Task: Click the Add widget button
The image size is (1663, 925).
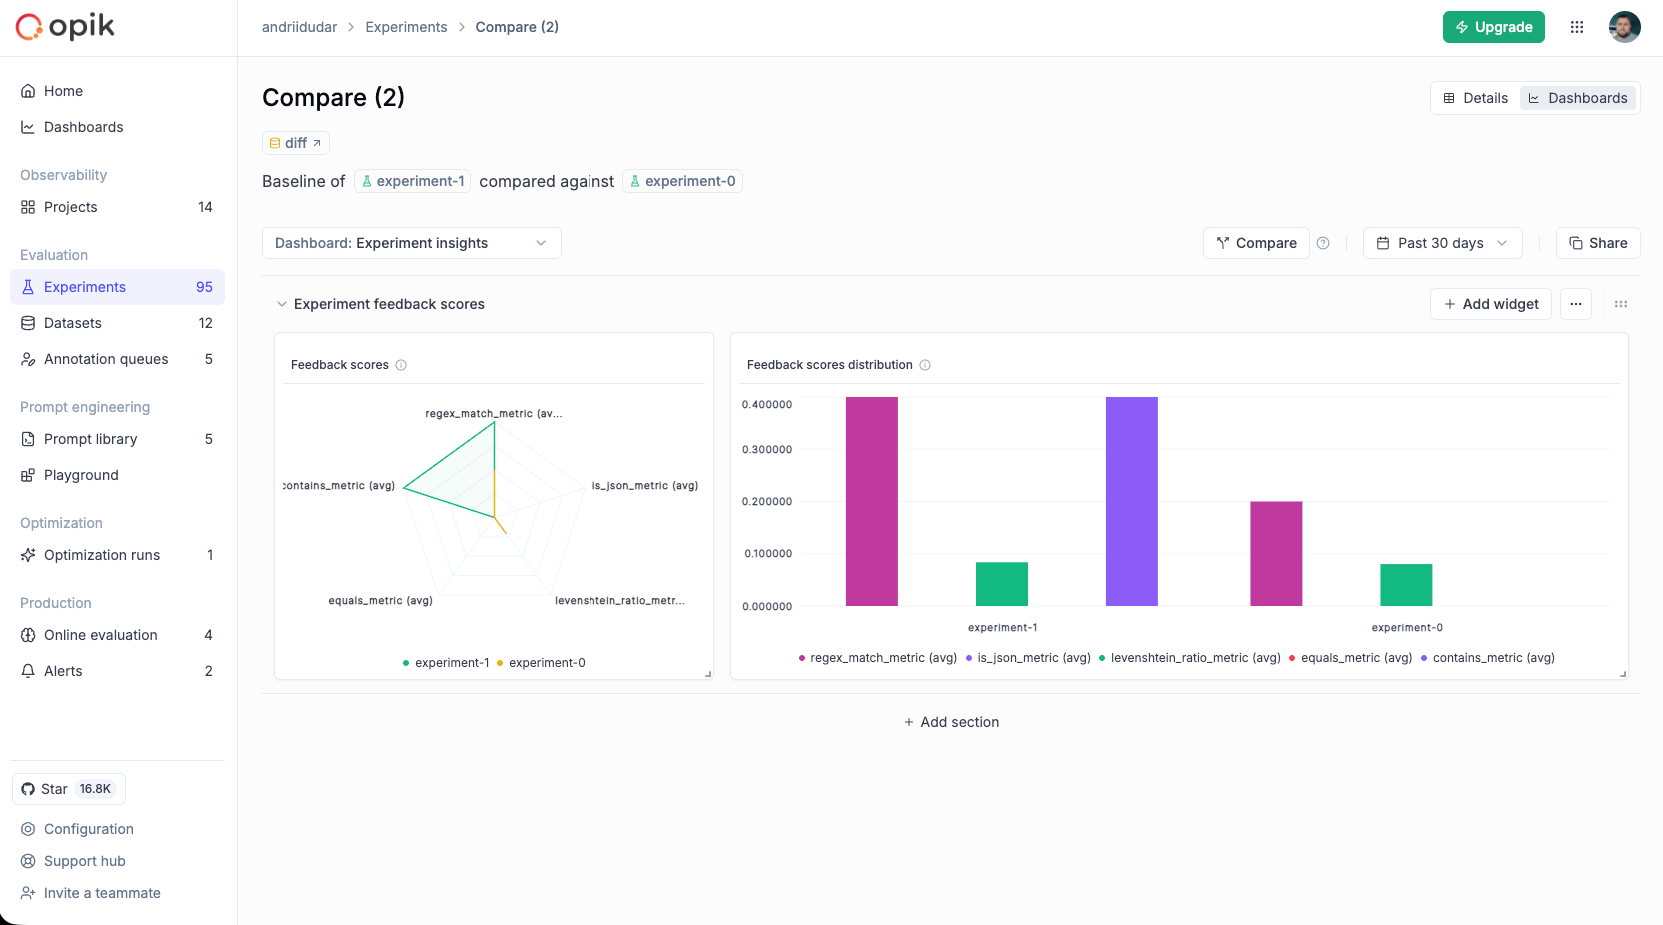Action: pyautogui.click(x=1490, y=304)
